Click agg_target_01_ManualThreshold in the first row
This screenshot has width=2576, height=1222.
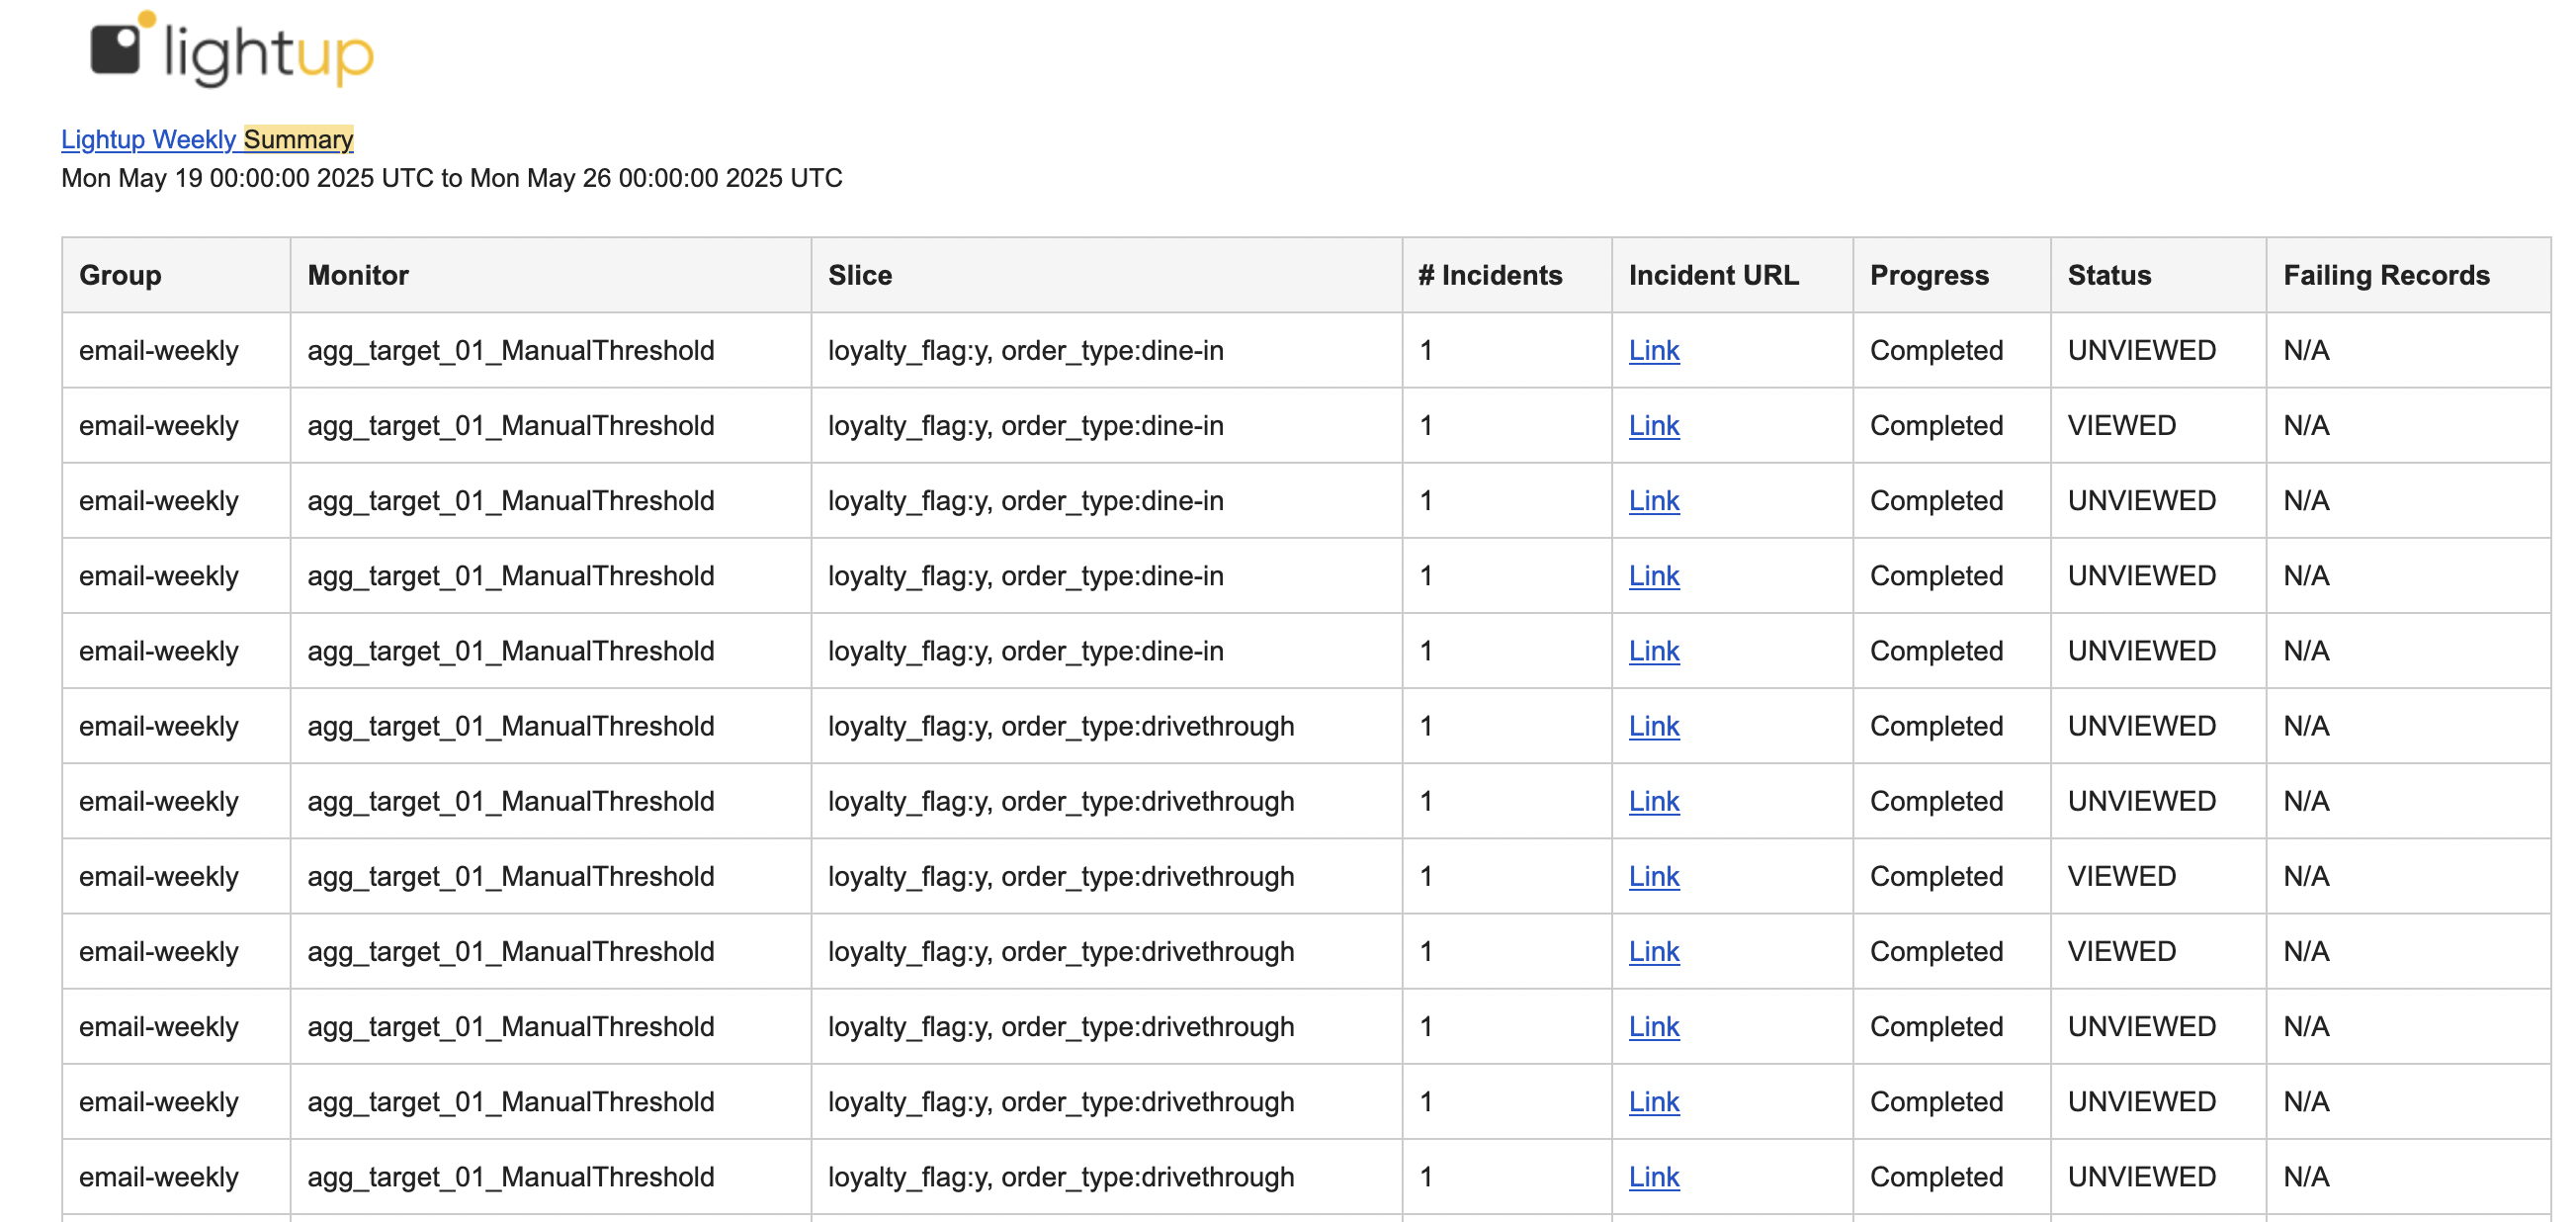click(x=510, y=350)
